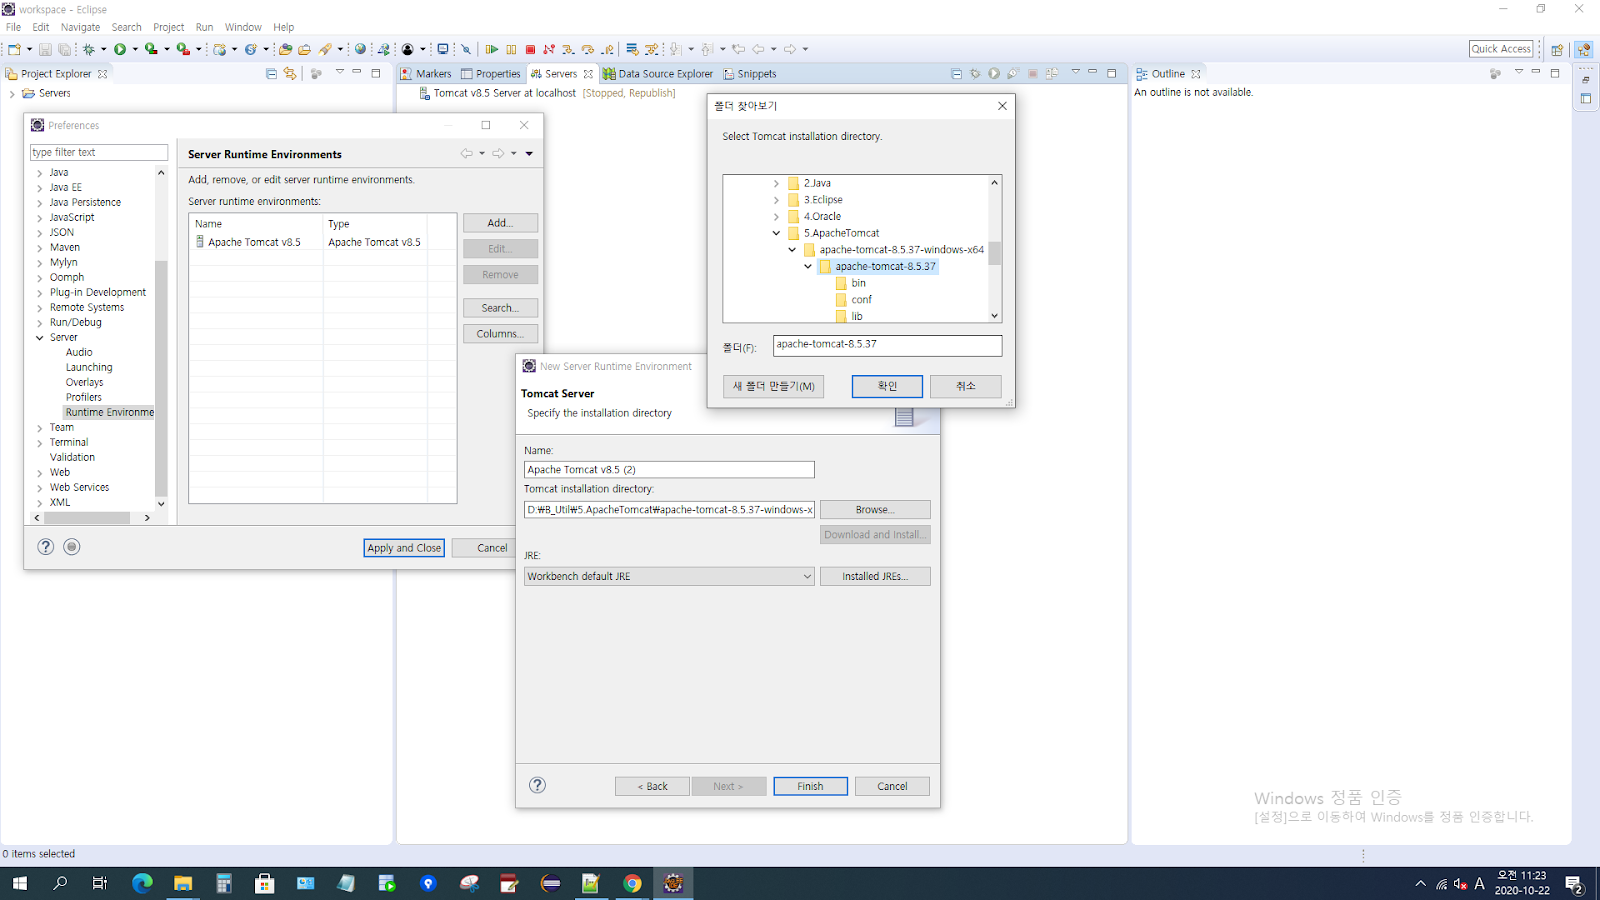Click the Tomcat installation directory field

(x=669, y=510)
